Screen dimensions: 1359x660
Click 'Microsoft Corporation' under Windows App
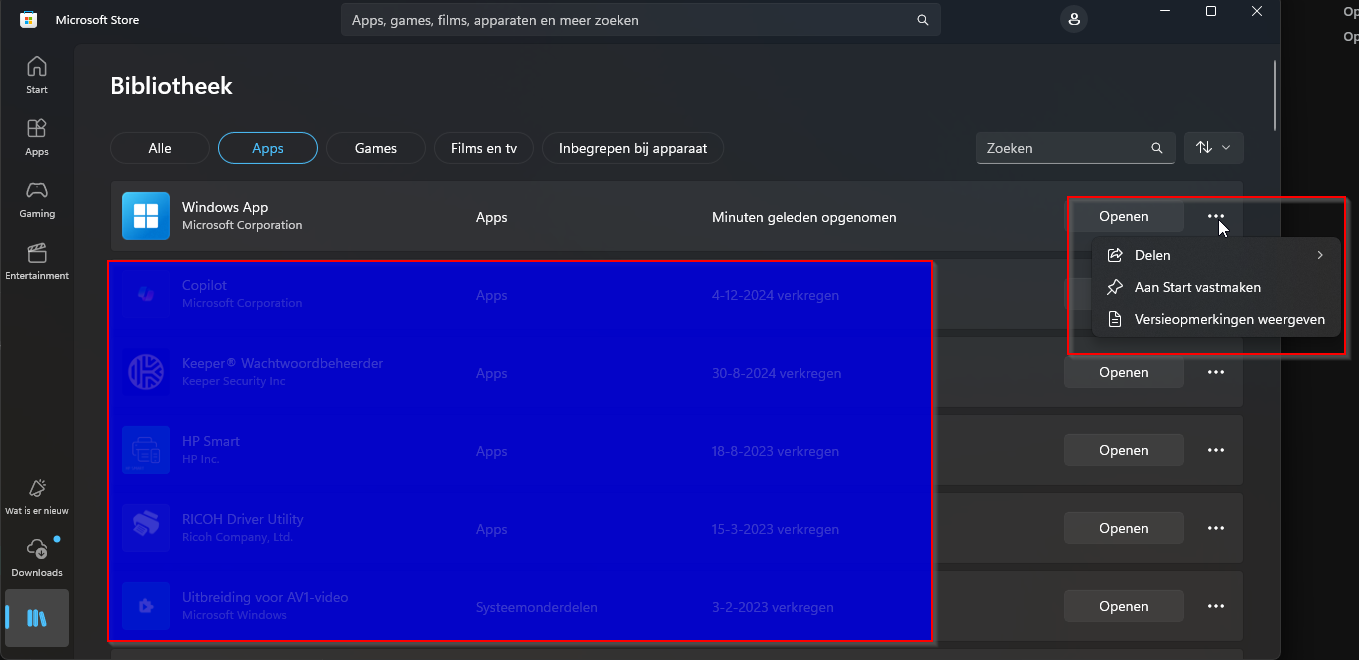(x=242, y=225)
